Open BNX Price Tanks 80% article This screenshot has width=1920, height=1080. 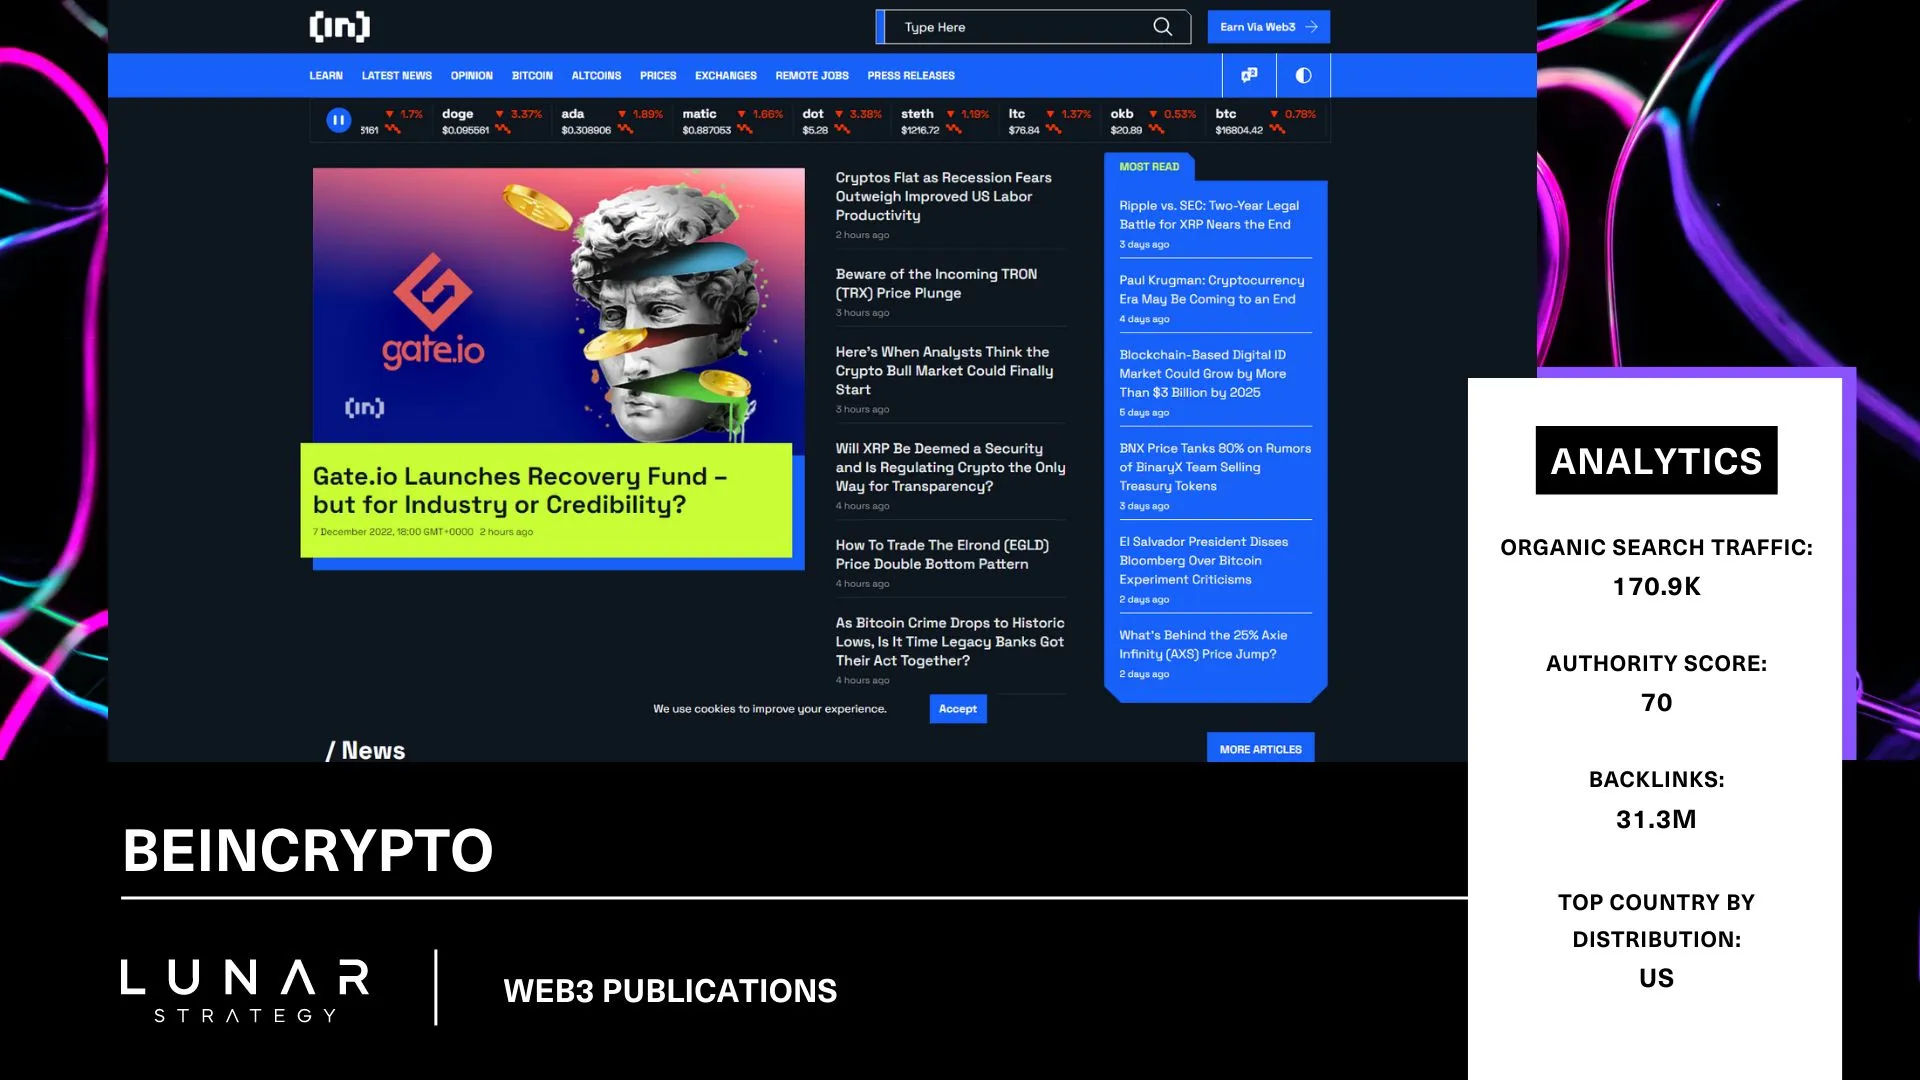(x=1215, y=467)
